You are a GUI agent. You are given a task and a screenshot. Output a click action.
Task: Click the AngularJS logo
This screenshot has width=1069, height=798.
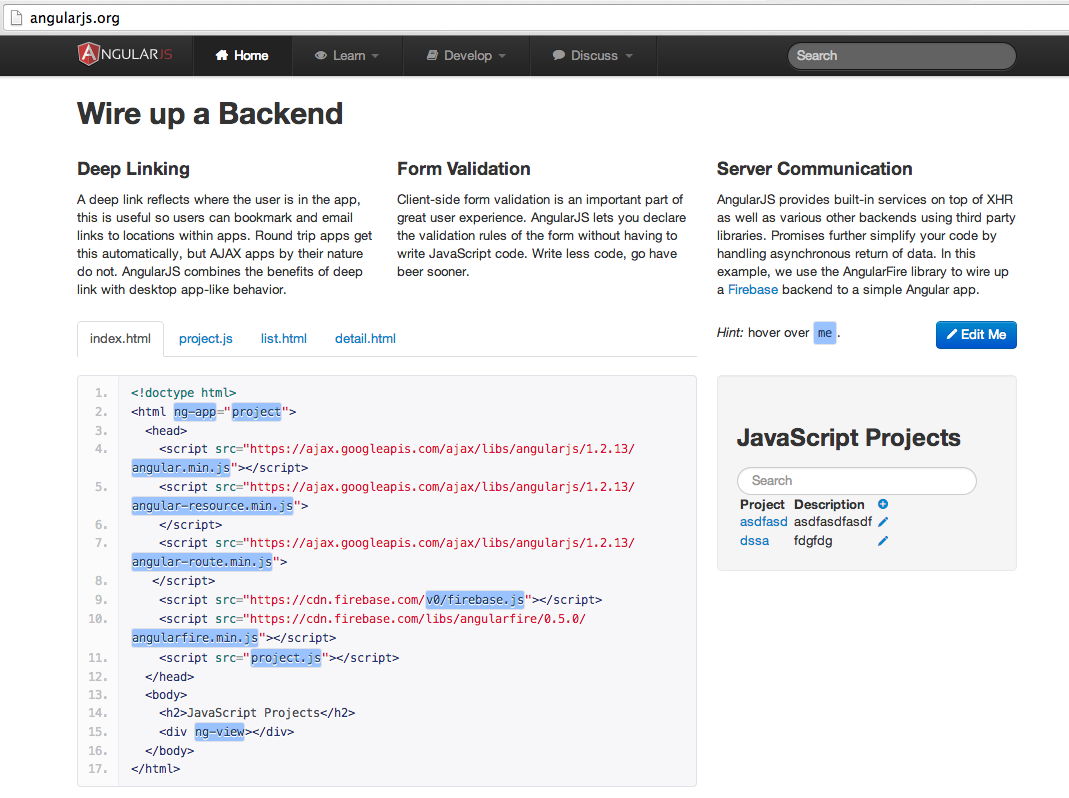click(x=125, y=55)
